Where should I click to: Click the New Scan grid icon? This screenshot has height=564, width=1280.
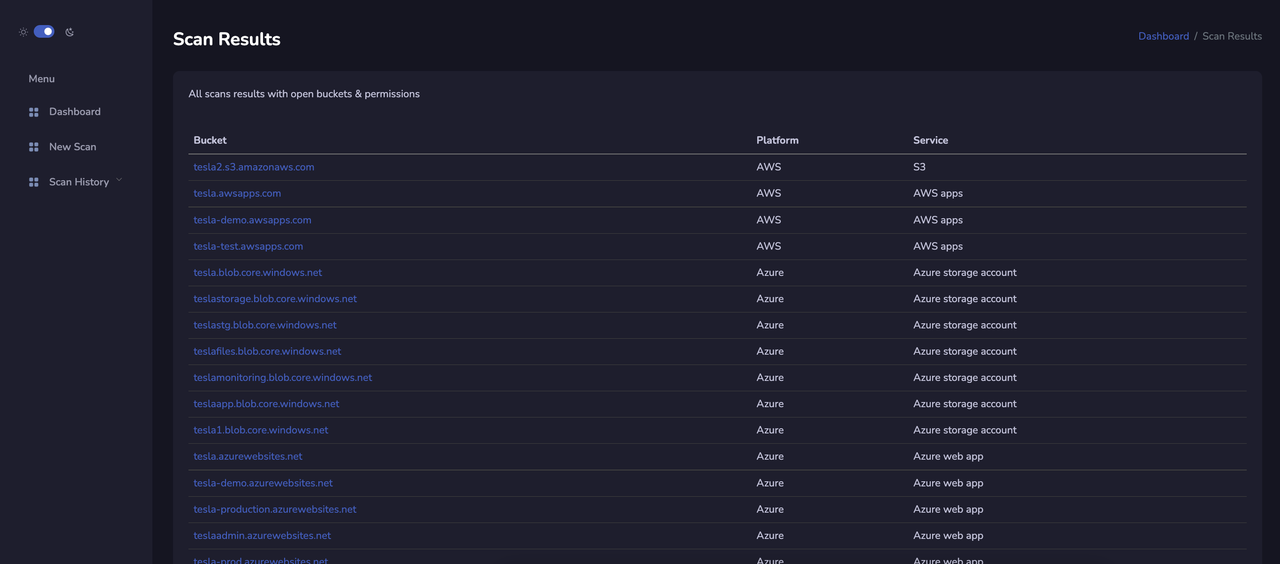[34, 147]
